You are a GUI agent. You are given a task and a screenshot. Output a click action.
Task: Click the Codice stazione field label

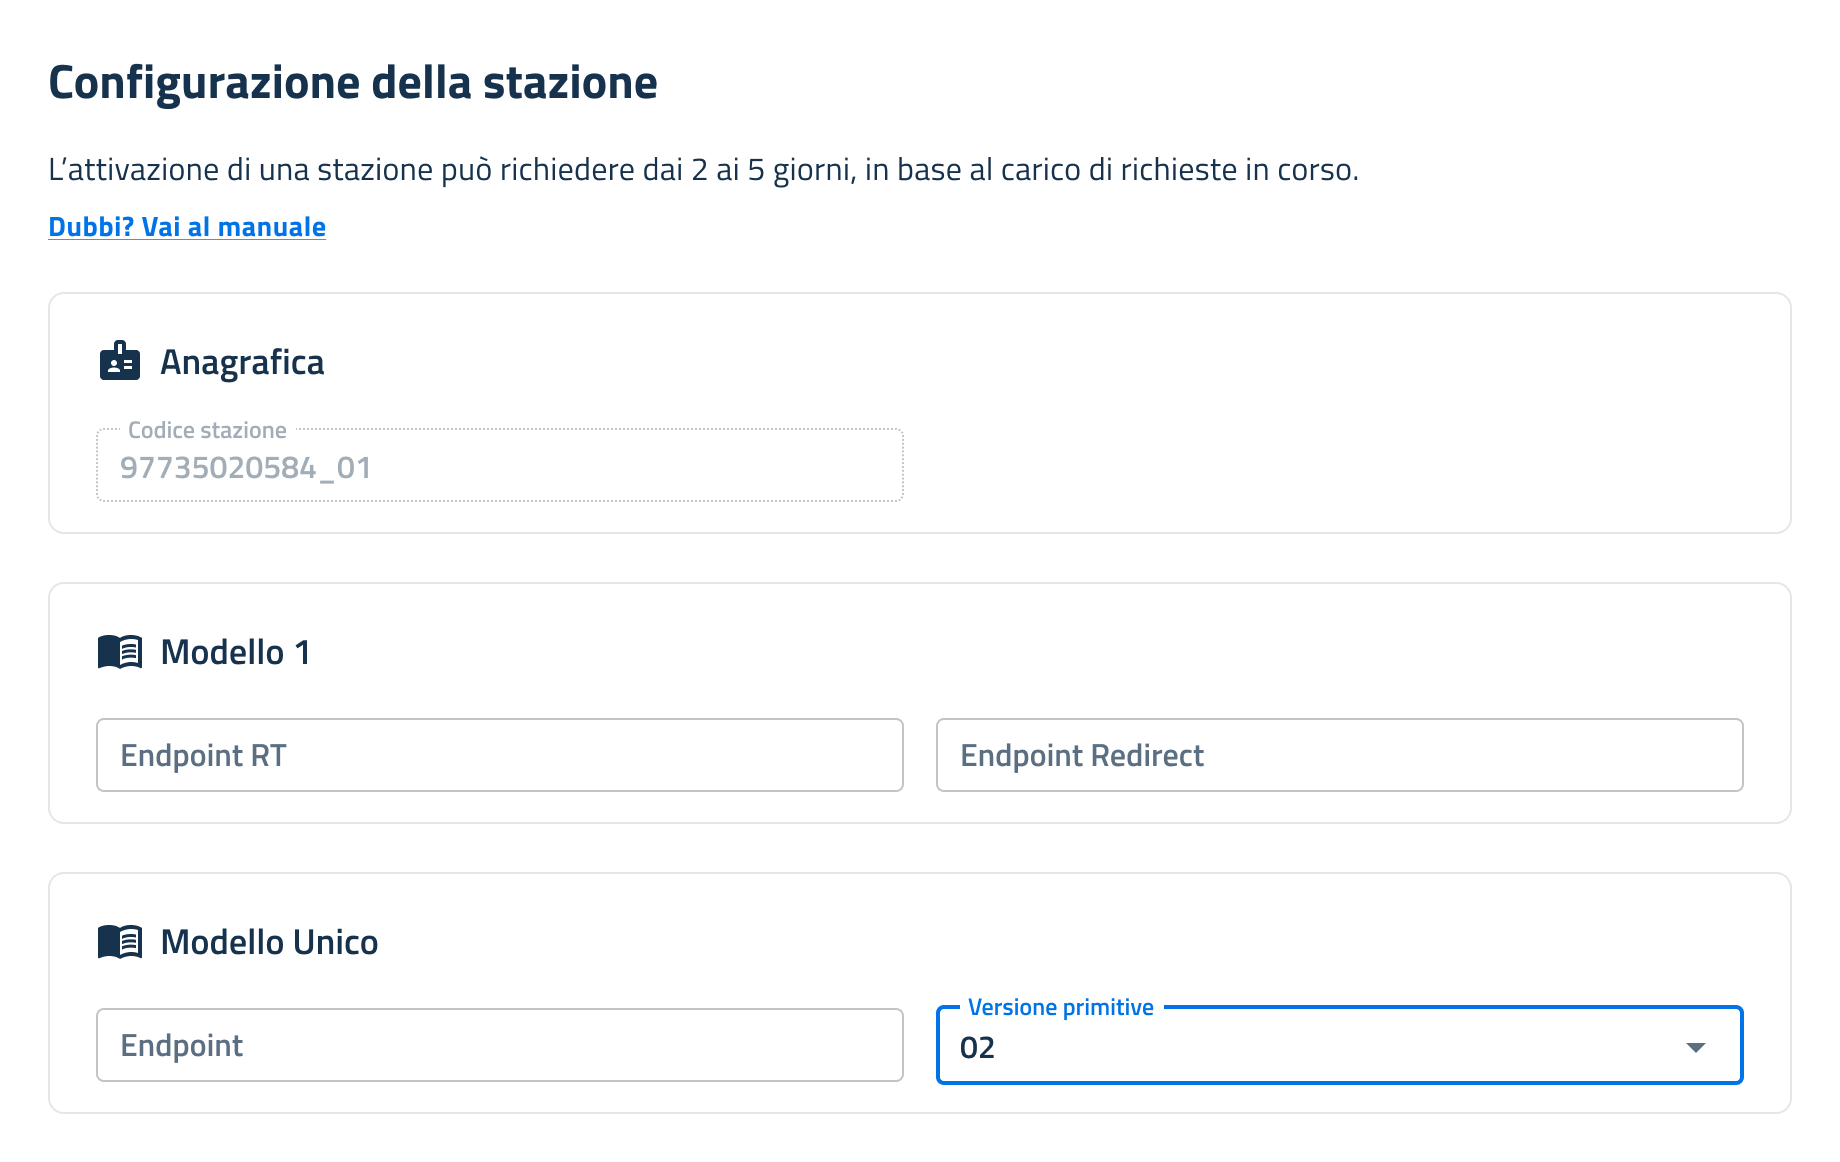coord(207,430)
